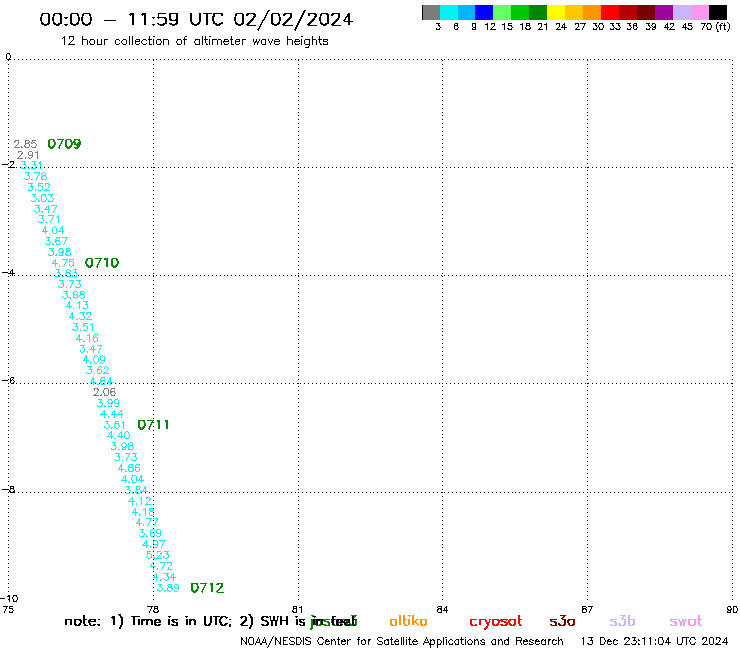Screen dimensions: 740x650
Task: Click the black 70 ft legend swatch
Action: pos(718,12)
